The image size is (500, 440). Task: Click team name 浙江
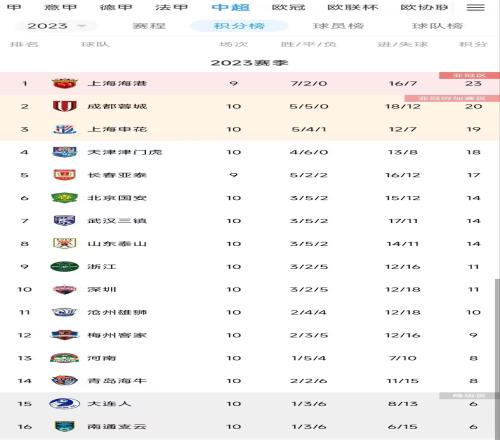[x=102, y=266]
